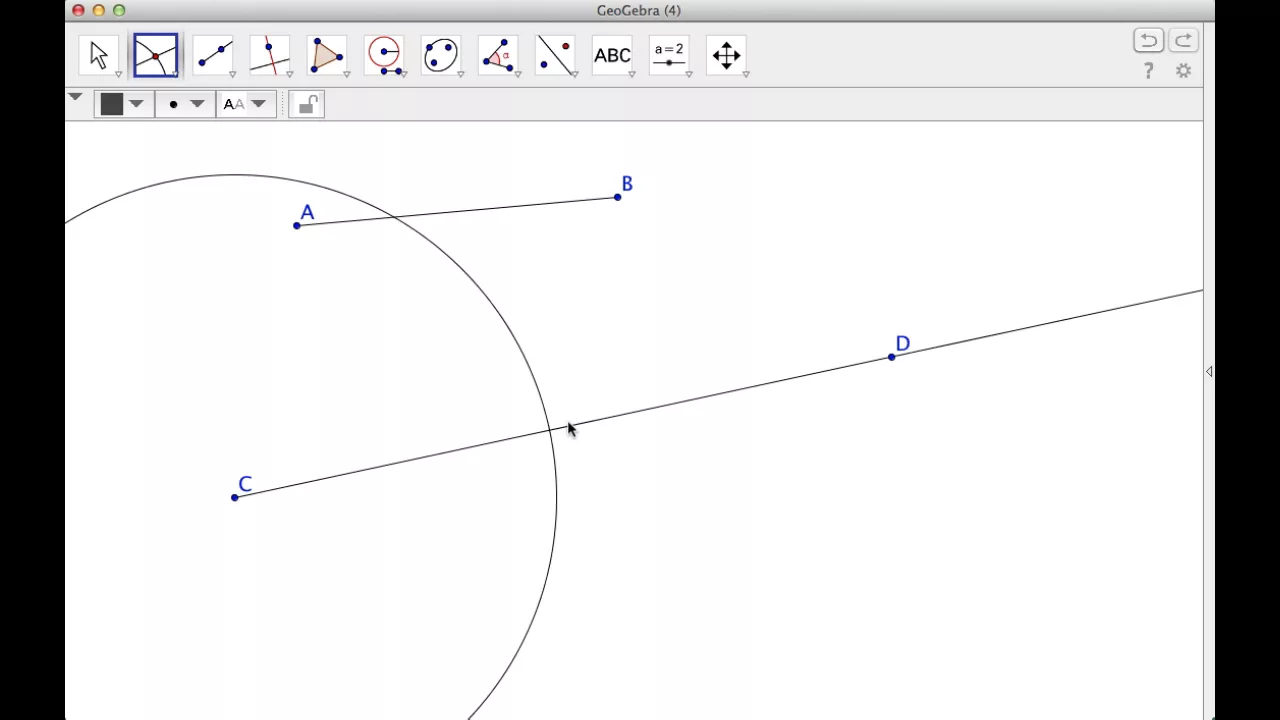Image resolution: width=1280 pixels, height=720 pixels.
Task: Expand the Ellipse tool submenu triangle
Action: pyautogui.click(x=460, y=74)
